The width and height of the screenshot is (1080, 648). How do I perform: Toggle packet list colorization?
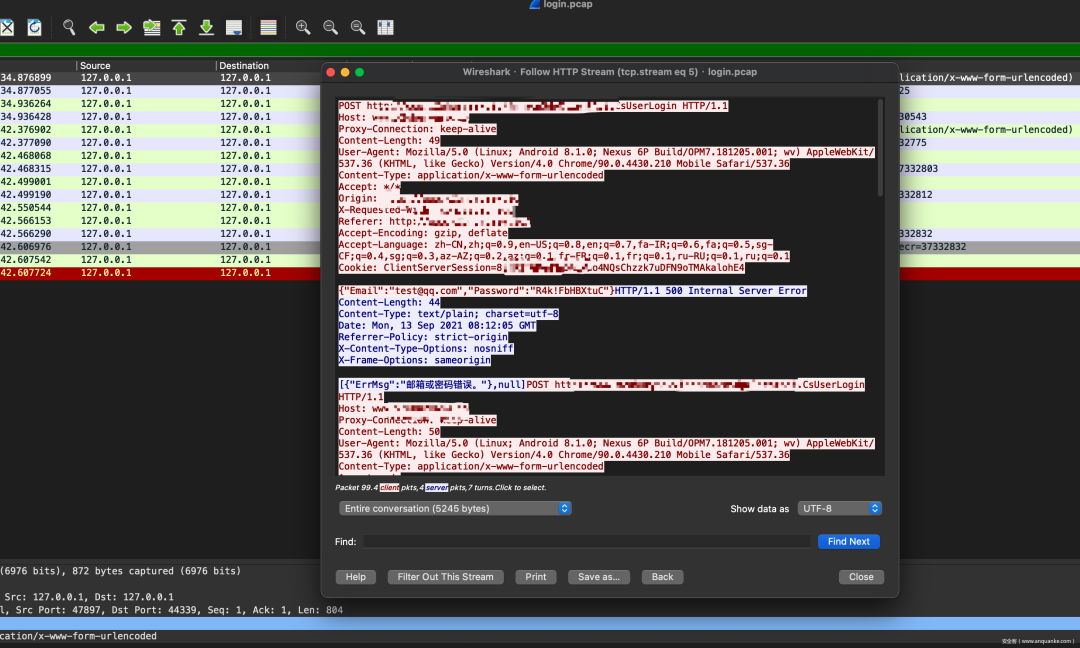269,28
